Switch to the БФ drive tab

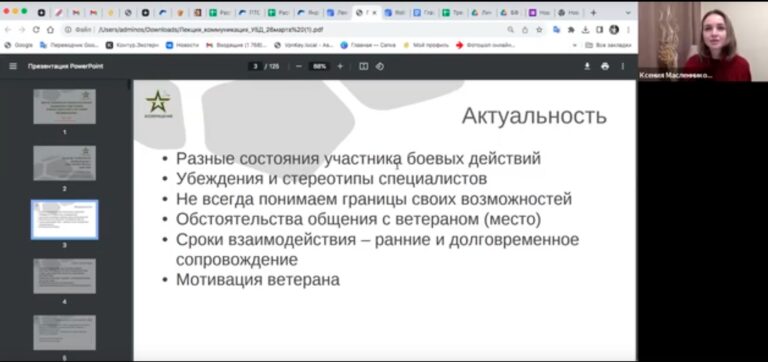[x=512, y=13]
